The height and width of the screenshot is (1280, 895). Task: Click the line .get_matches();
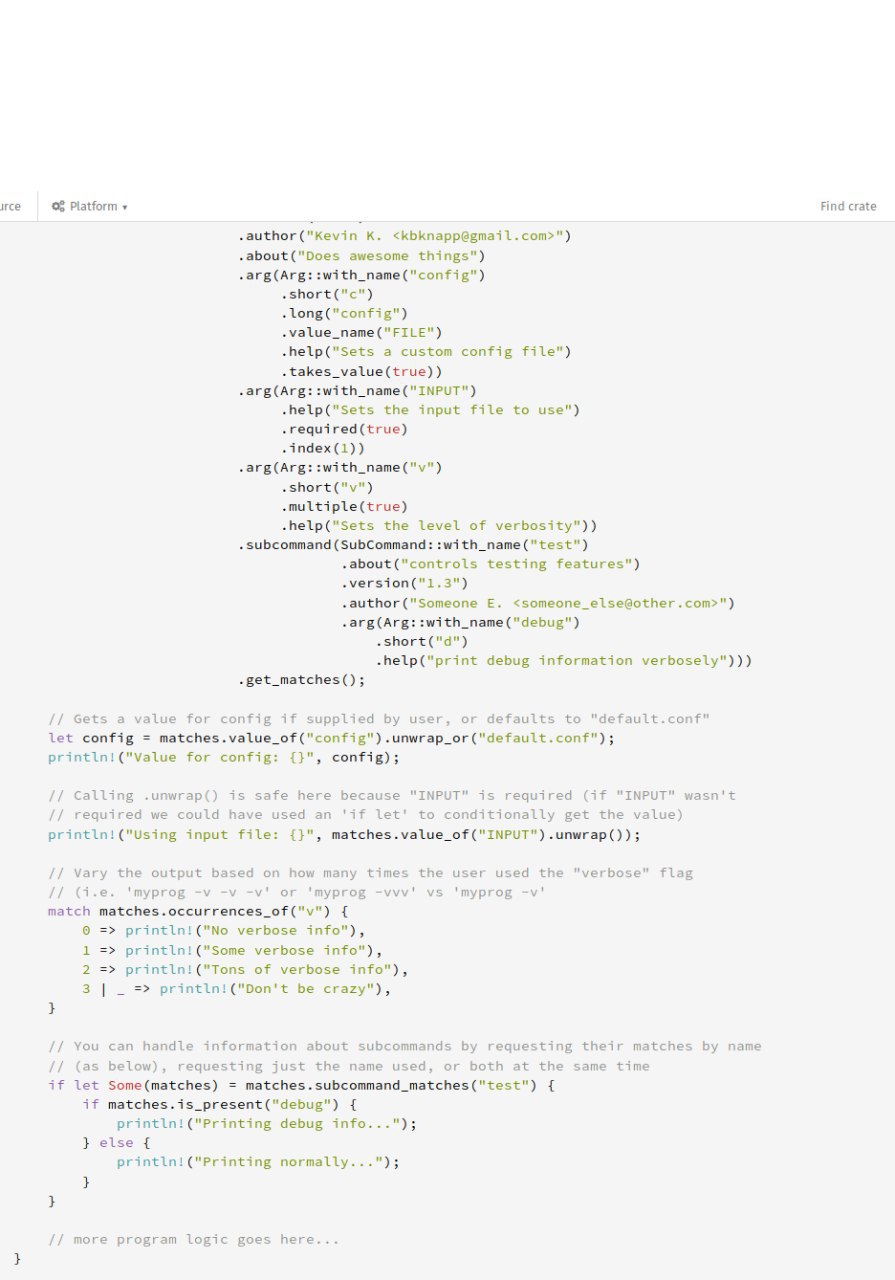[x=301, y=680]
